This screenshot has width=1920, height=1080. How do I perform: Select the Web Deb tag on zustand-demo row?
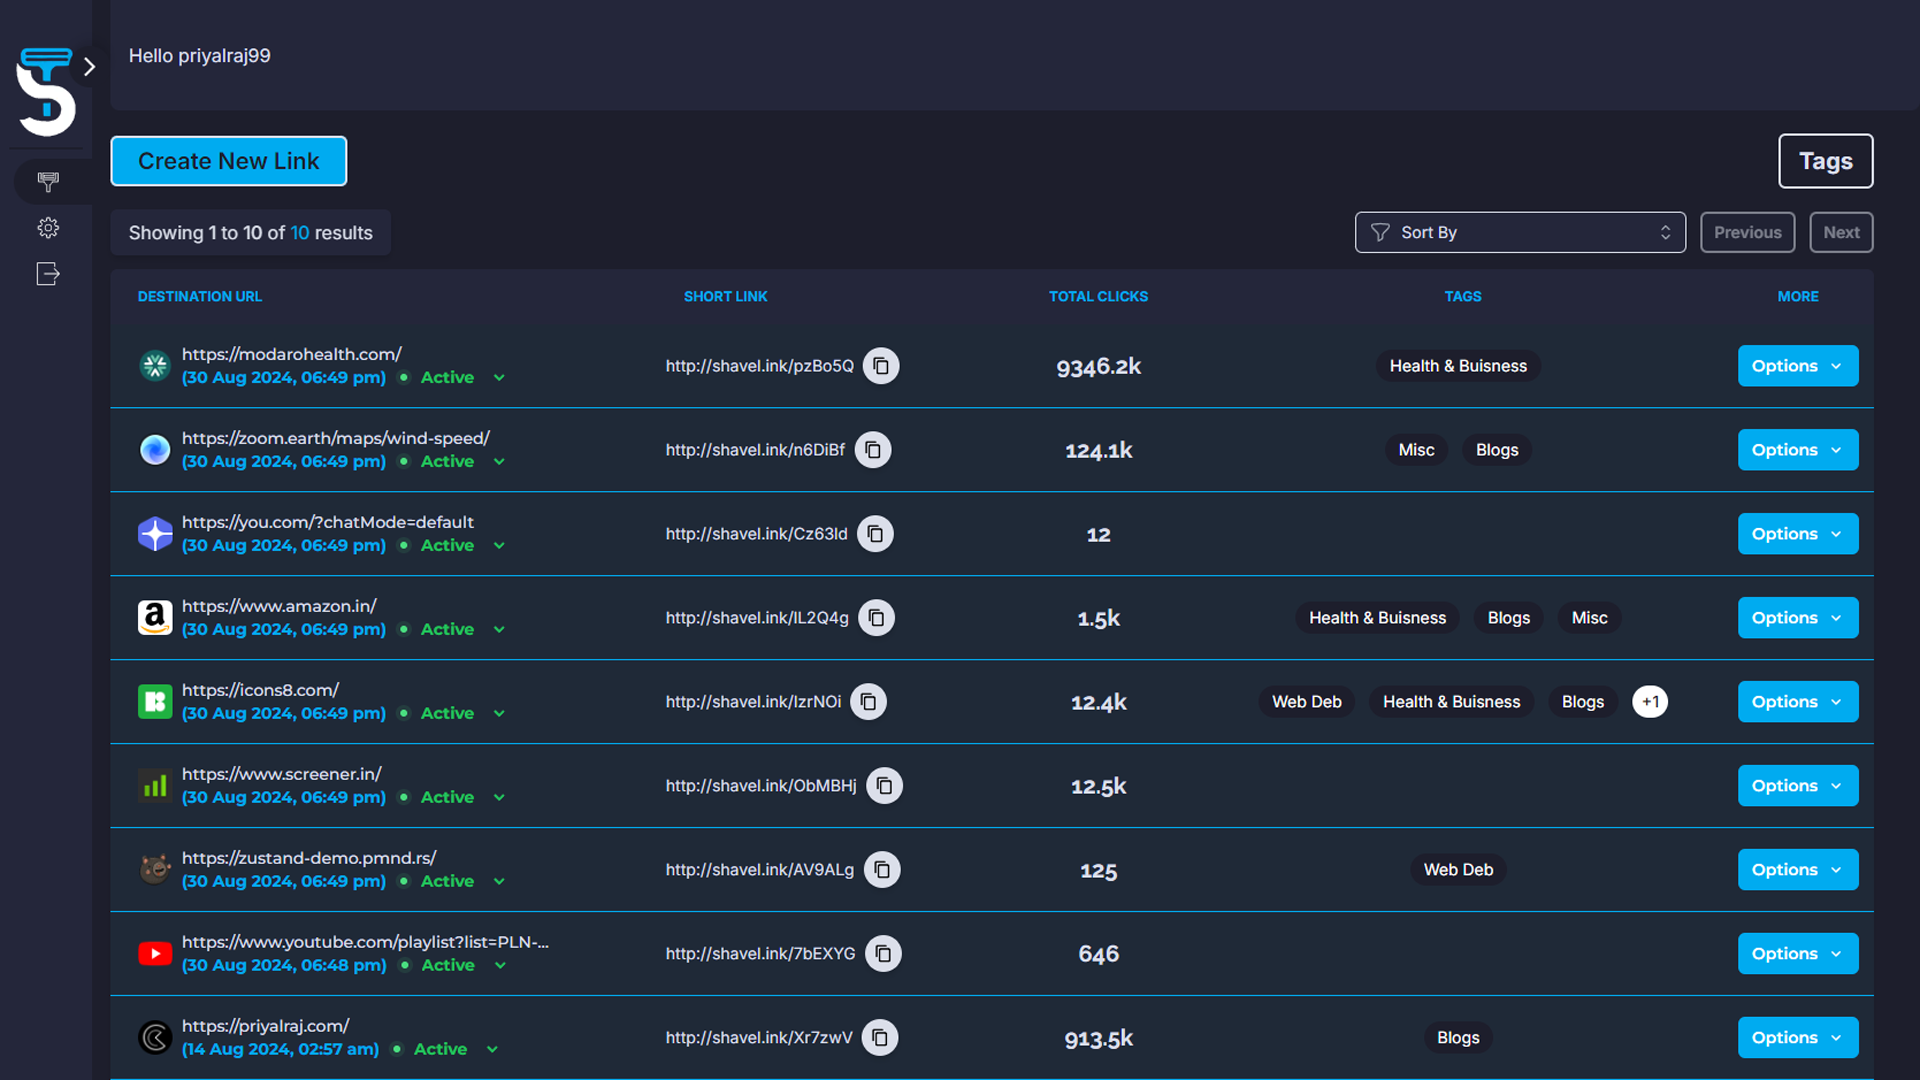pos(1458,869)
